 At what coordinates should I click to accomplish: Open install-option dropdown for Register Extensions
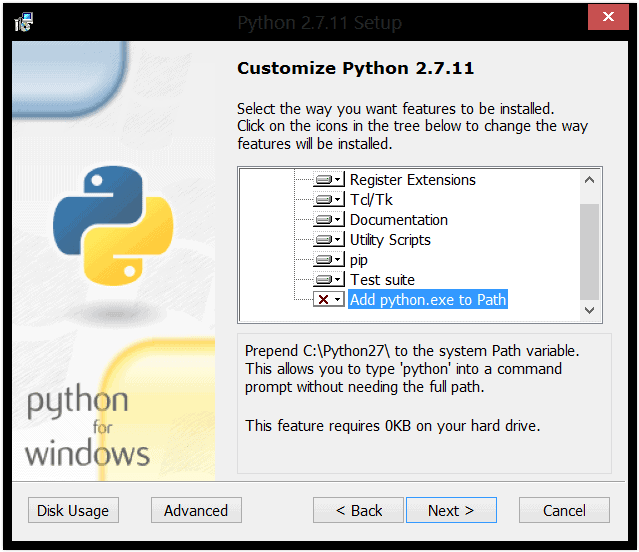328,180
